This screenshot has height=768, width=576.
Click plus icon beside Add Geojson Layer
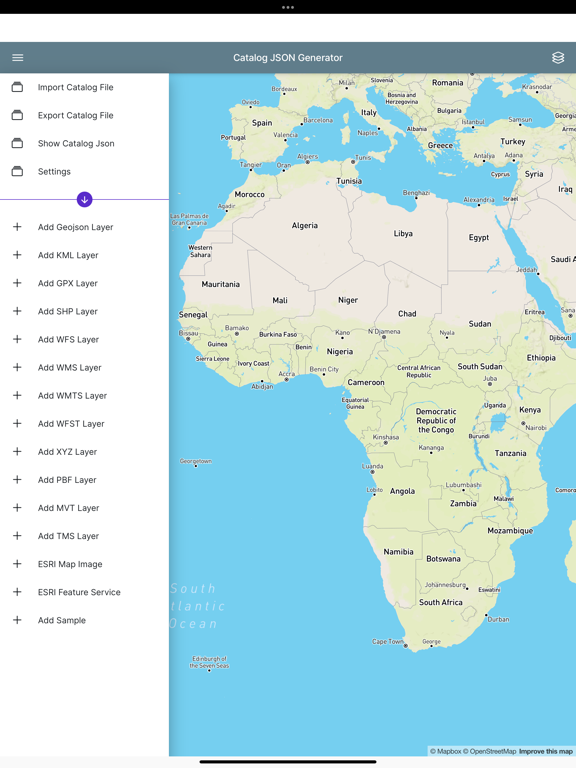click(17, 227)
